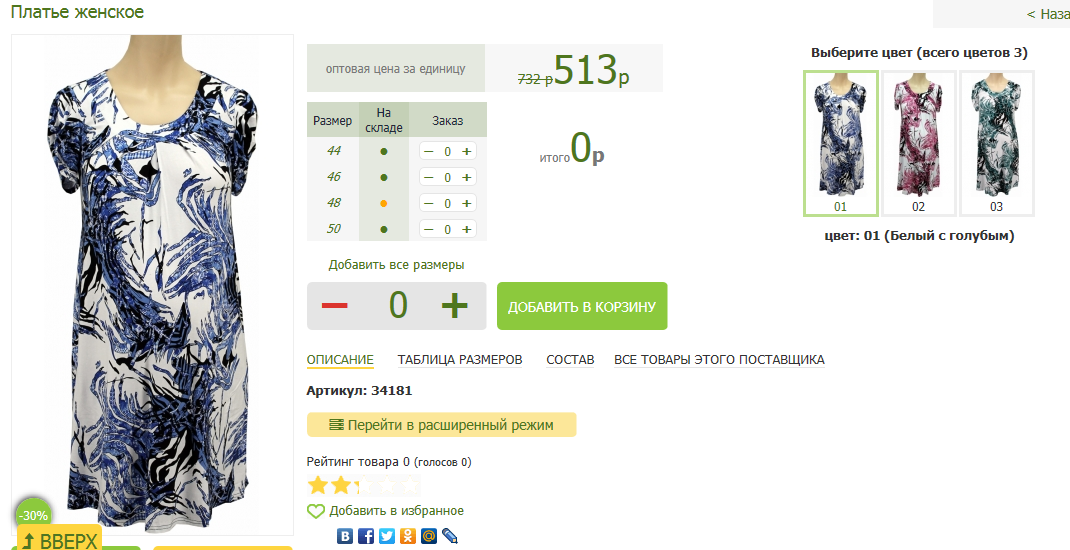
Task: Share via the Odnoklassniki icon
Action: (x=407, y=536)
